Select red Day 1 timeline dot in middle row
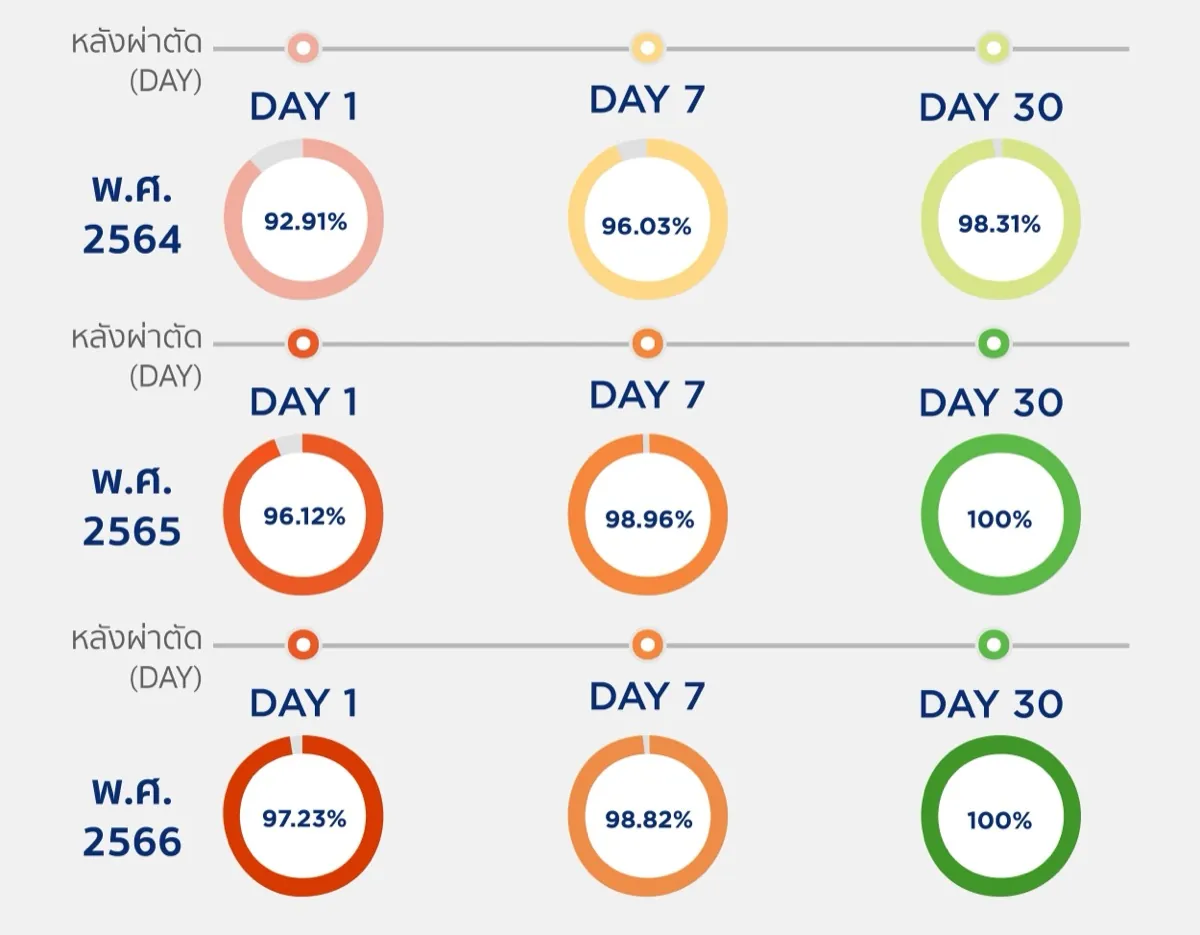1200x935 pixels. [x=303, y=344]
